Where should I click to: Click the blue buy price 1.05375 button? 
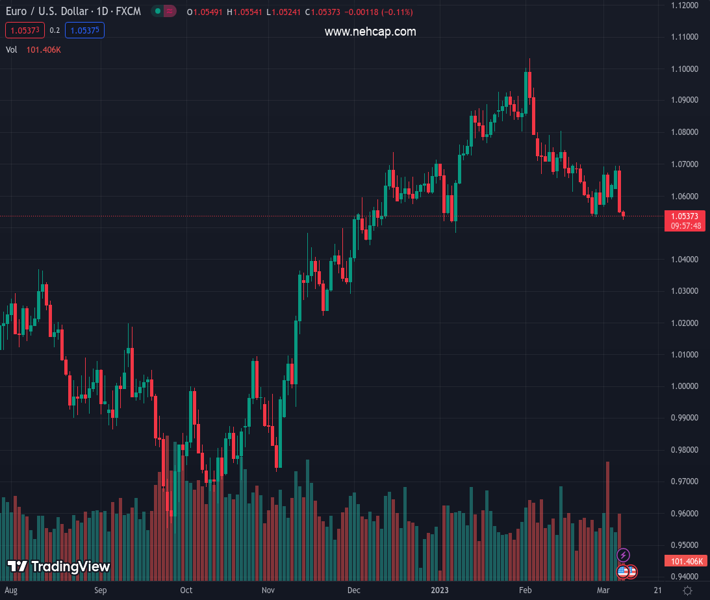click(x=85, y=30)
